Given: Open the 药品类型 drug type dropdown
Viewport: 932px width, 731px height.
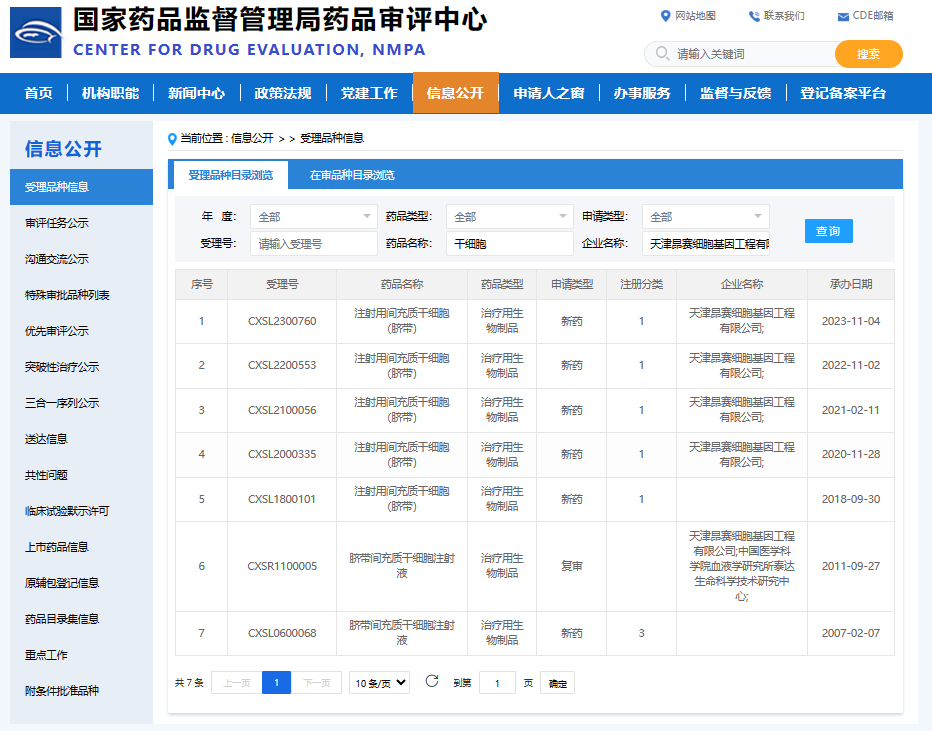Looking at the screenshot, I should 509,217.
